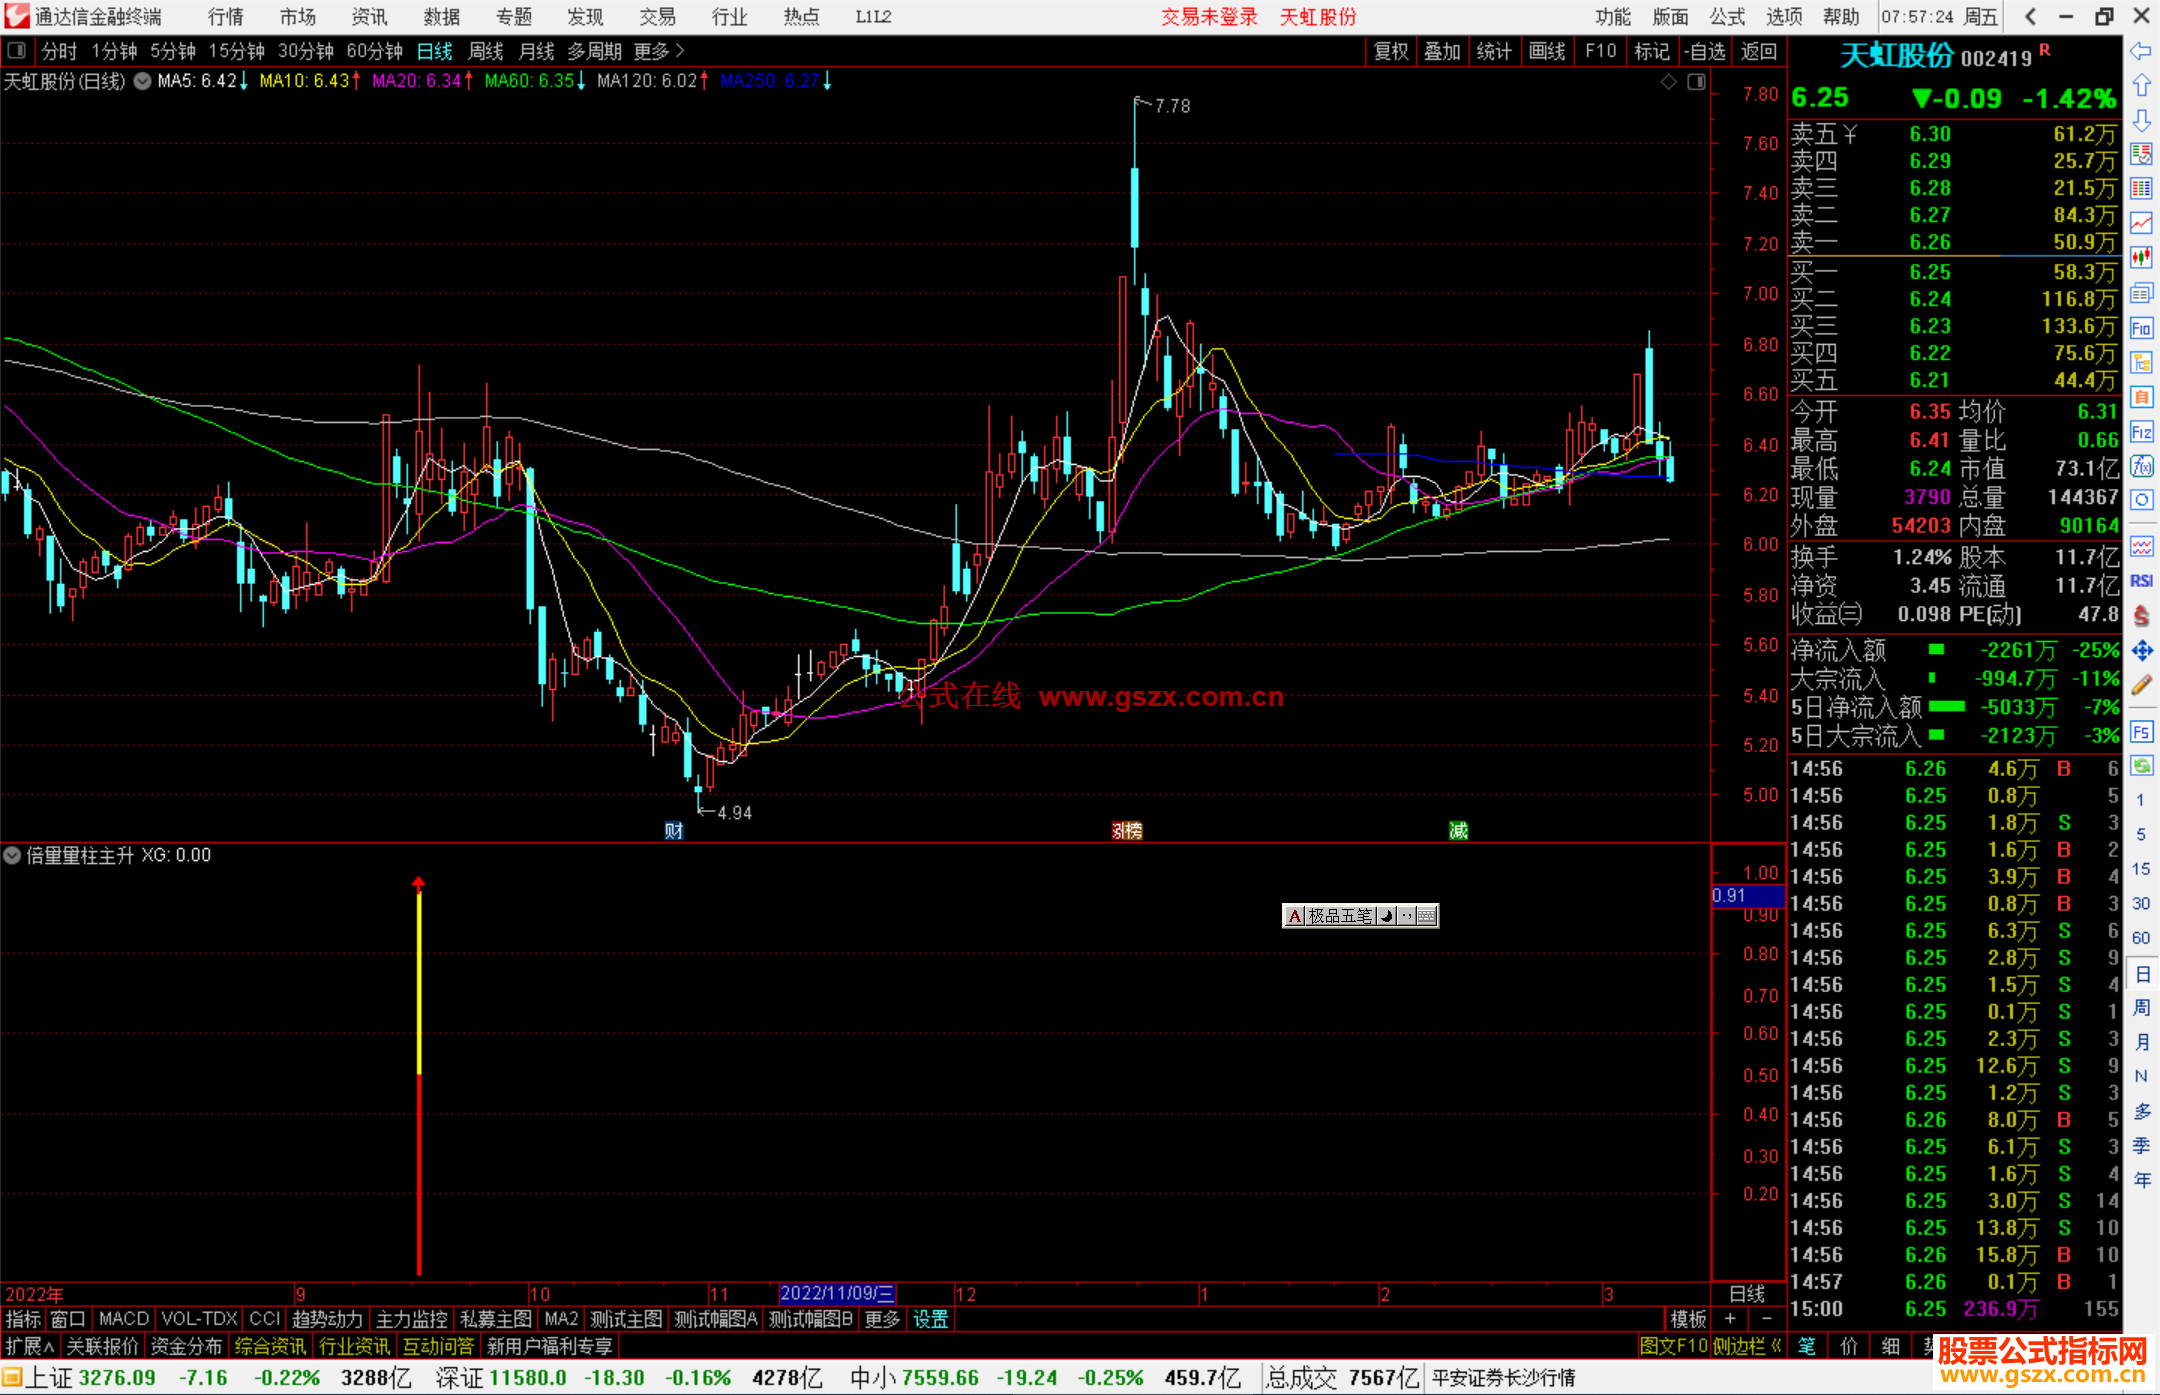
Task: Open the F10 info icon in sidebar
Action: click(x=2141, y=328)
